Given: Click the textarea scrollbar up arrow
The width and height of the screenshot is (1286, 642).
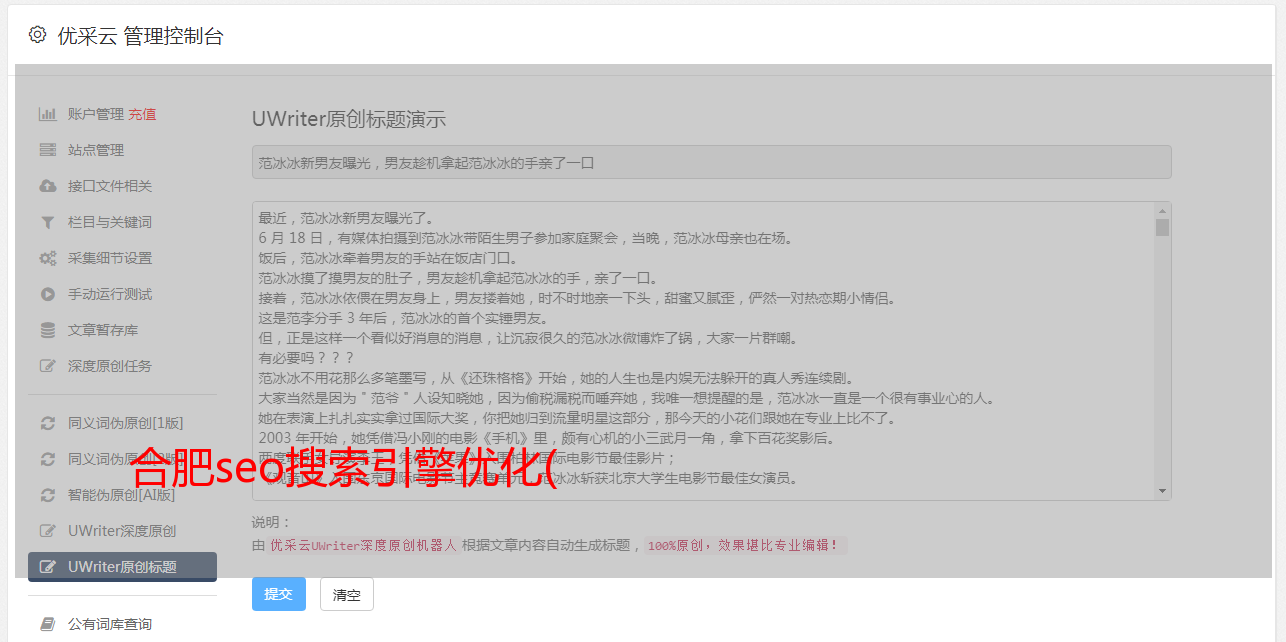Looking at the screenshot, I should pos(1162,211).
